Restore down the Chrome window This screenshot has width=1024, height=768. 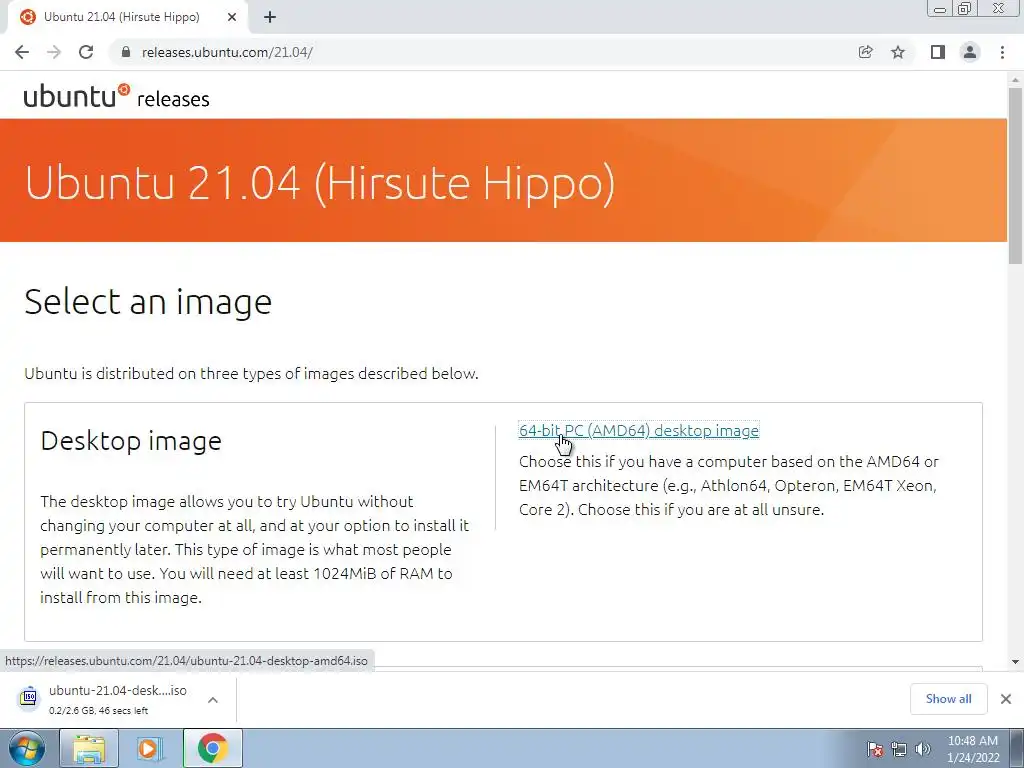(x=965, y=8)
